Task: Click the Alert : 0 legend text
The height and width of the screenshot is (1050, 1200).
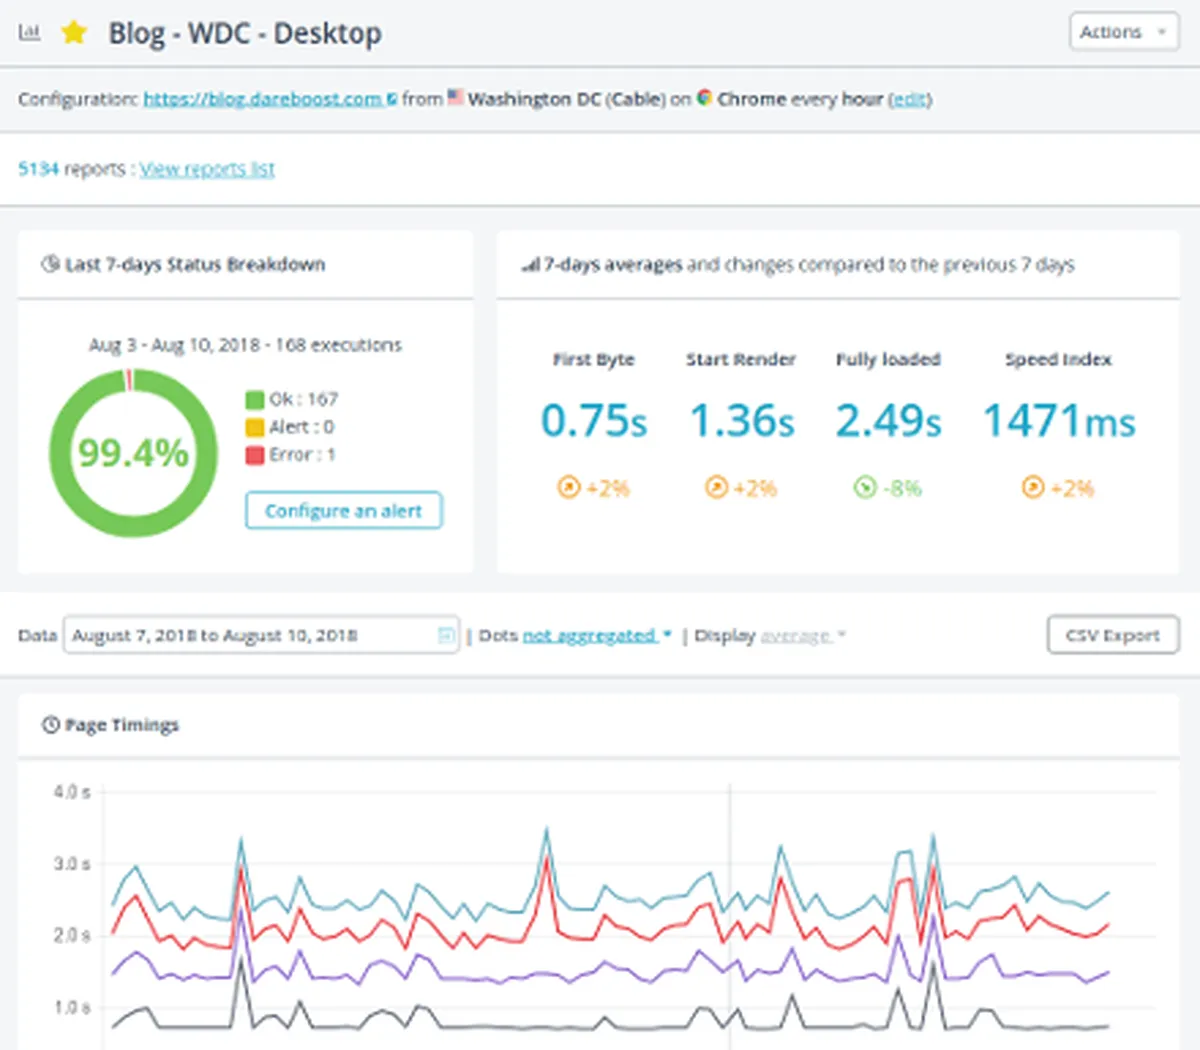Action: (x=302, y=427)
